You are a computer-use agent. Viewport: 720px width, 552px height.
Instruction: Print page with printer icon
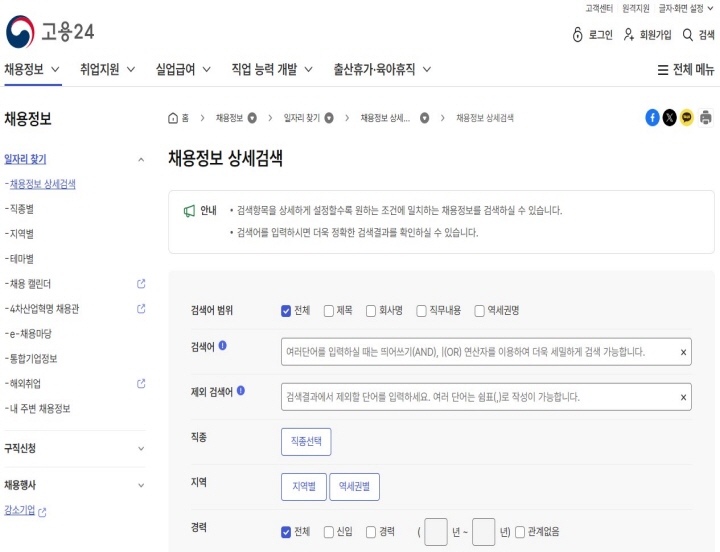click(706, 118)
